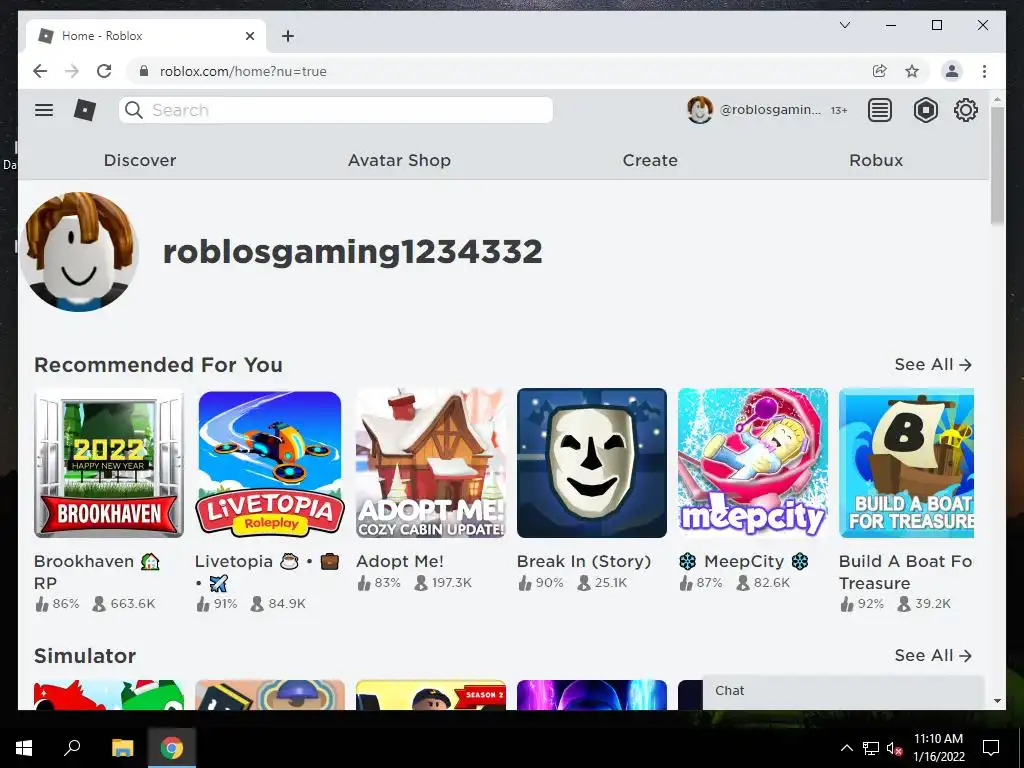Screen dimensions: 1024x768
Task: See All recommended games
Action: pos(933,364)
